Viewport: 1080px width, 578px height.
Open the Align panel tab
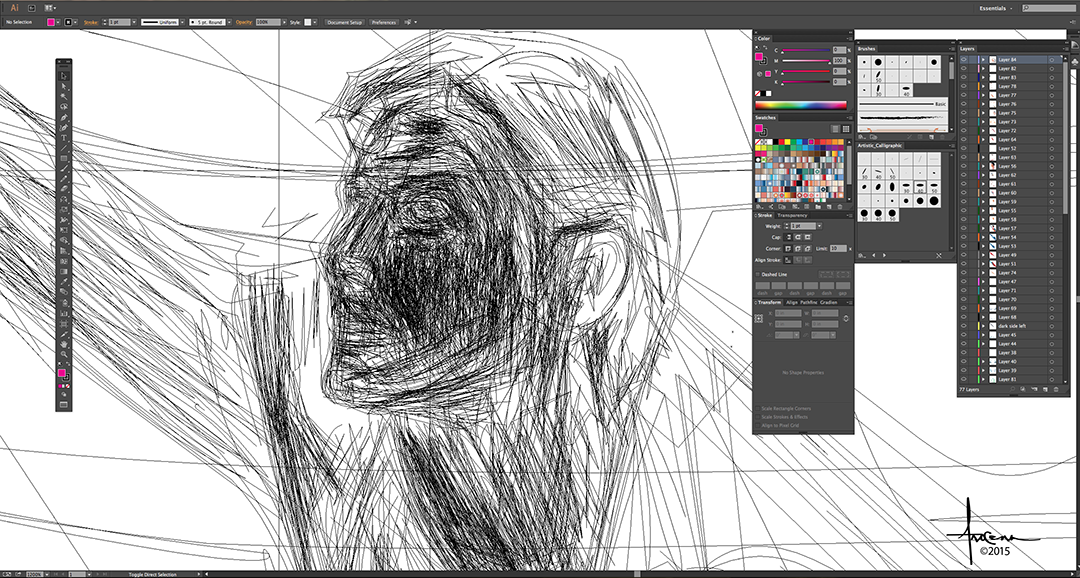792,302
